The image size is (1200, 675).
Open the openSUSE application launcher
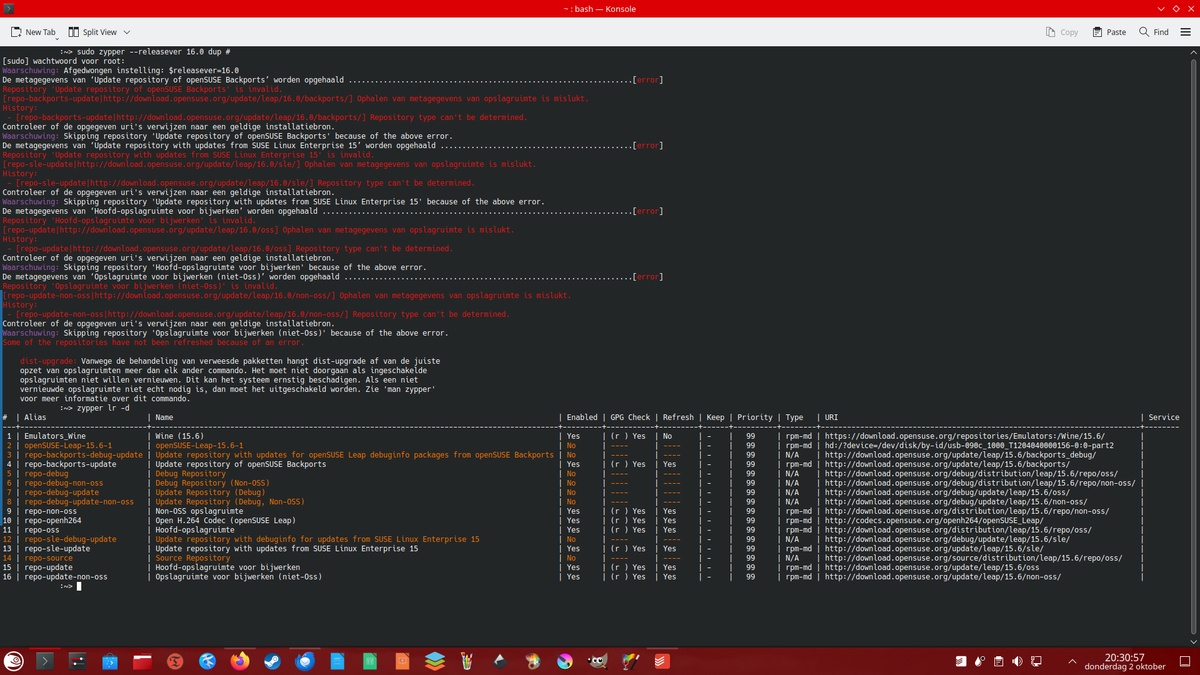coord(14,661)
